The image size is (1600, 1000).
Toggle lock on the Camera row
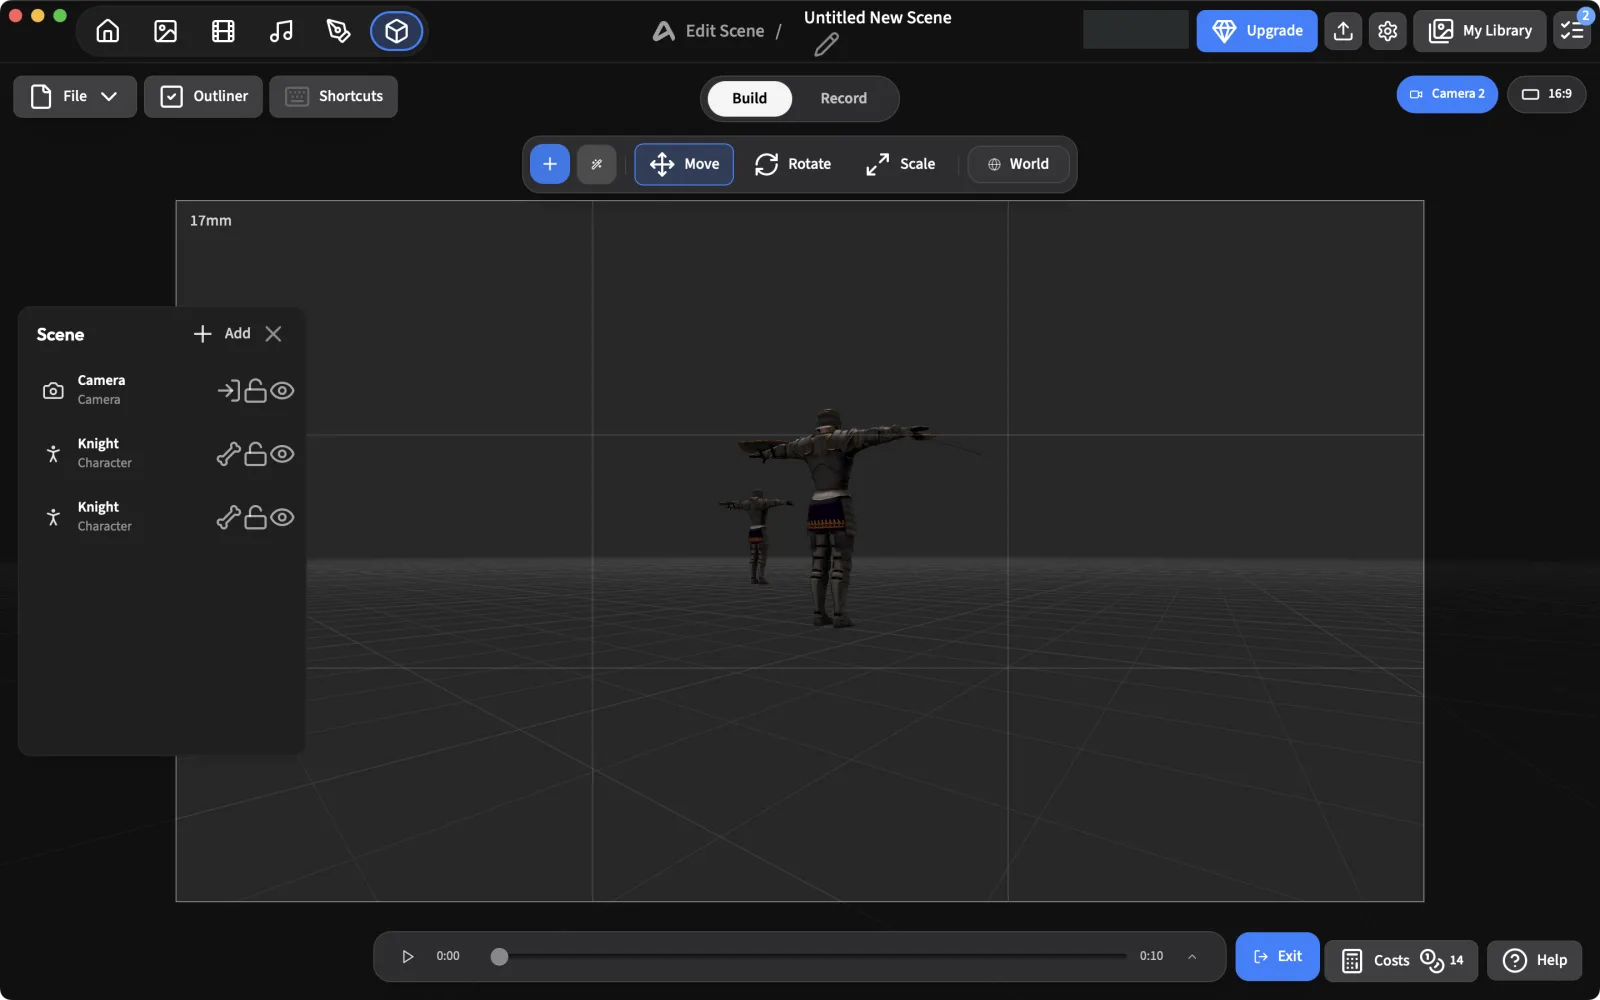[x=256, y=390]
